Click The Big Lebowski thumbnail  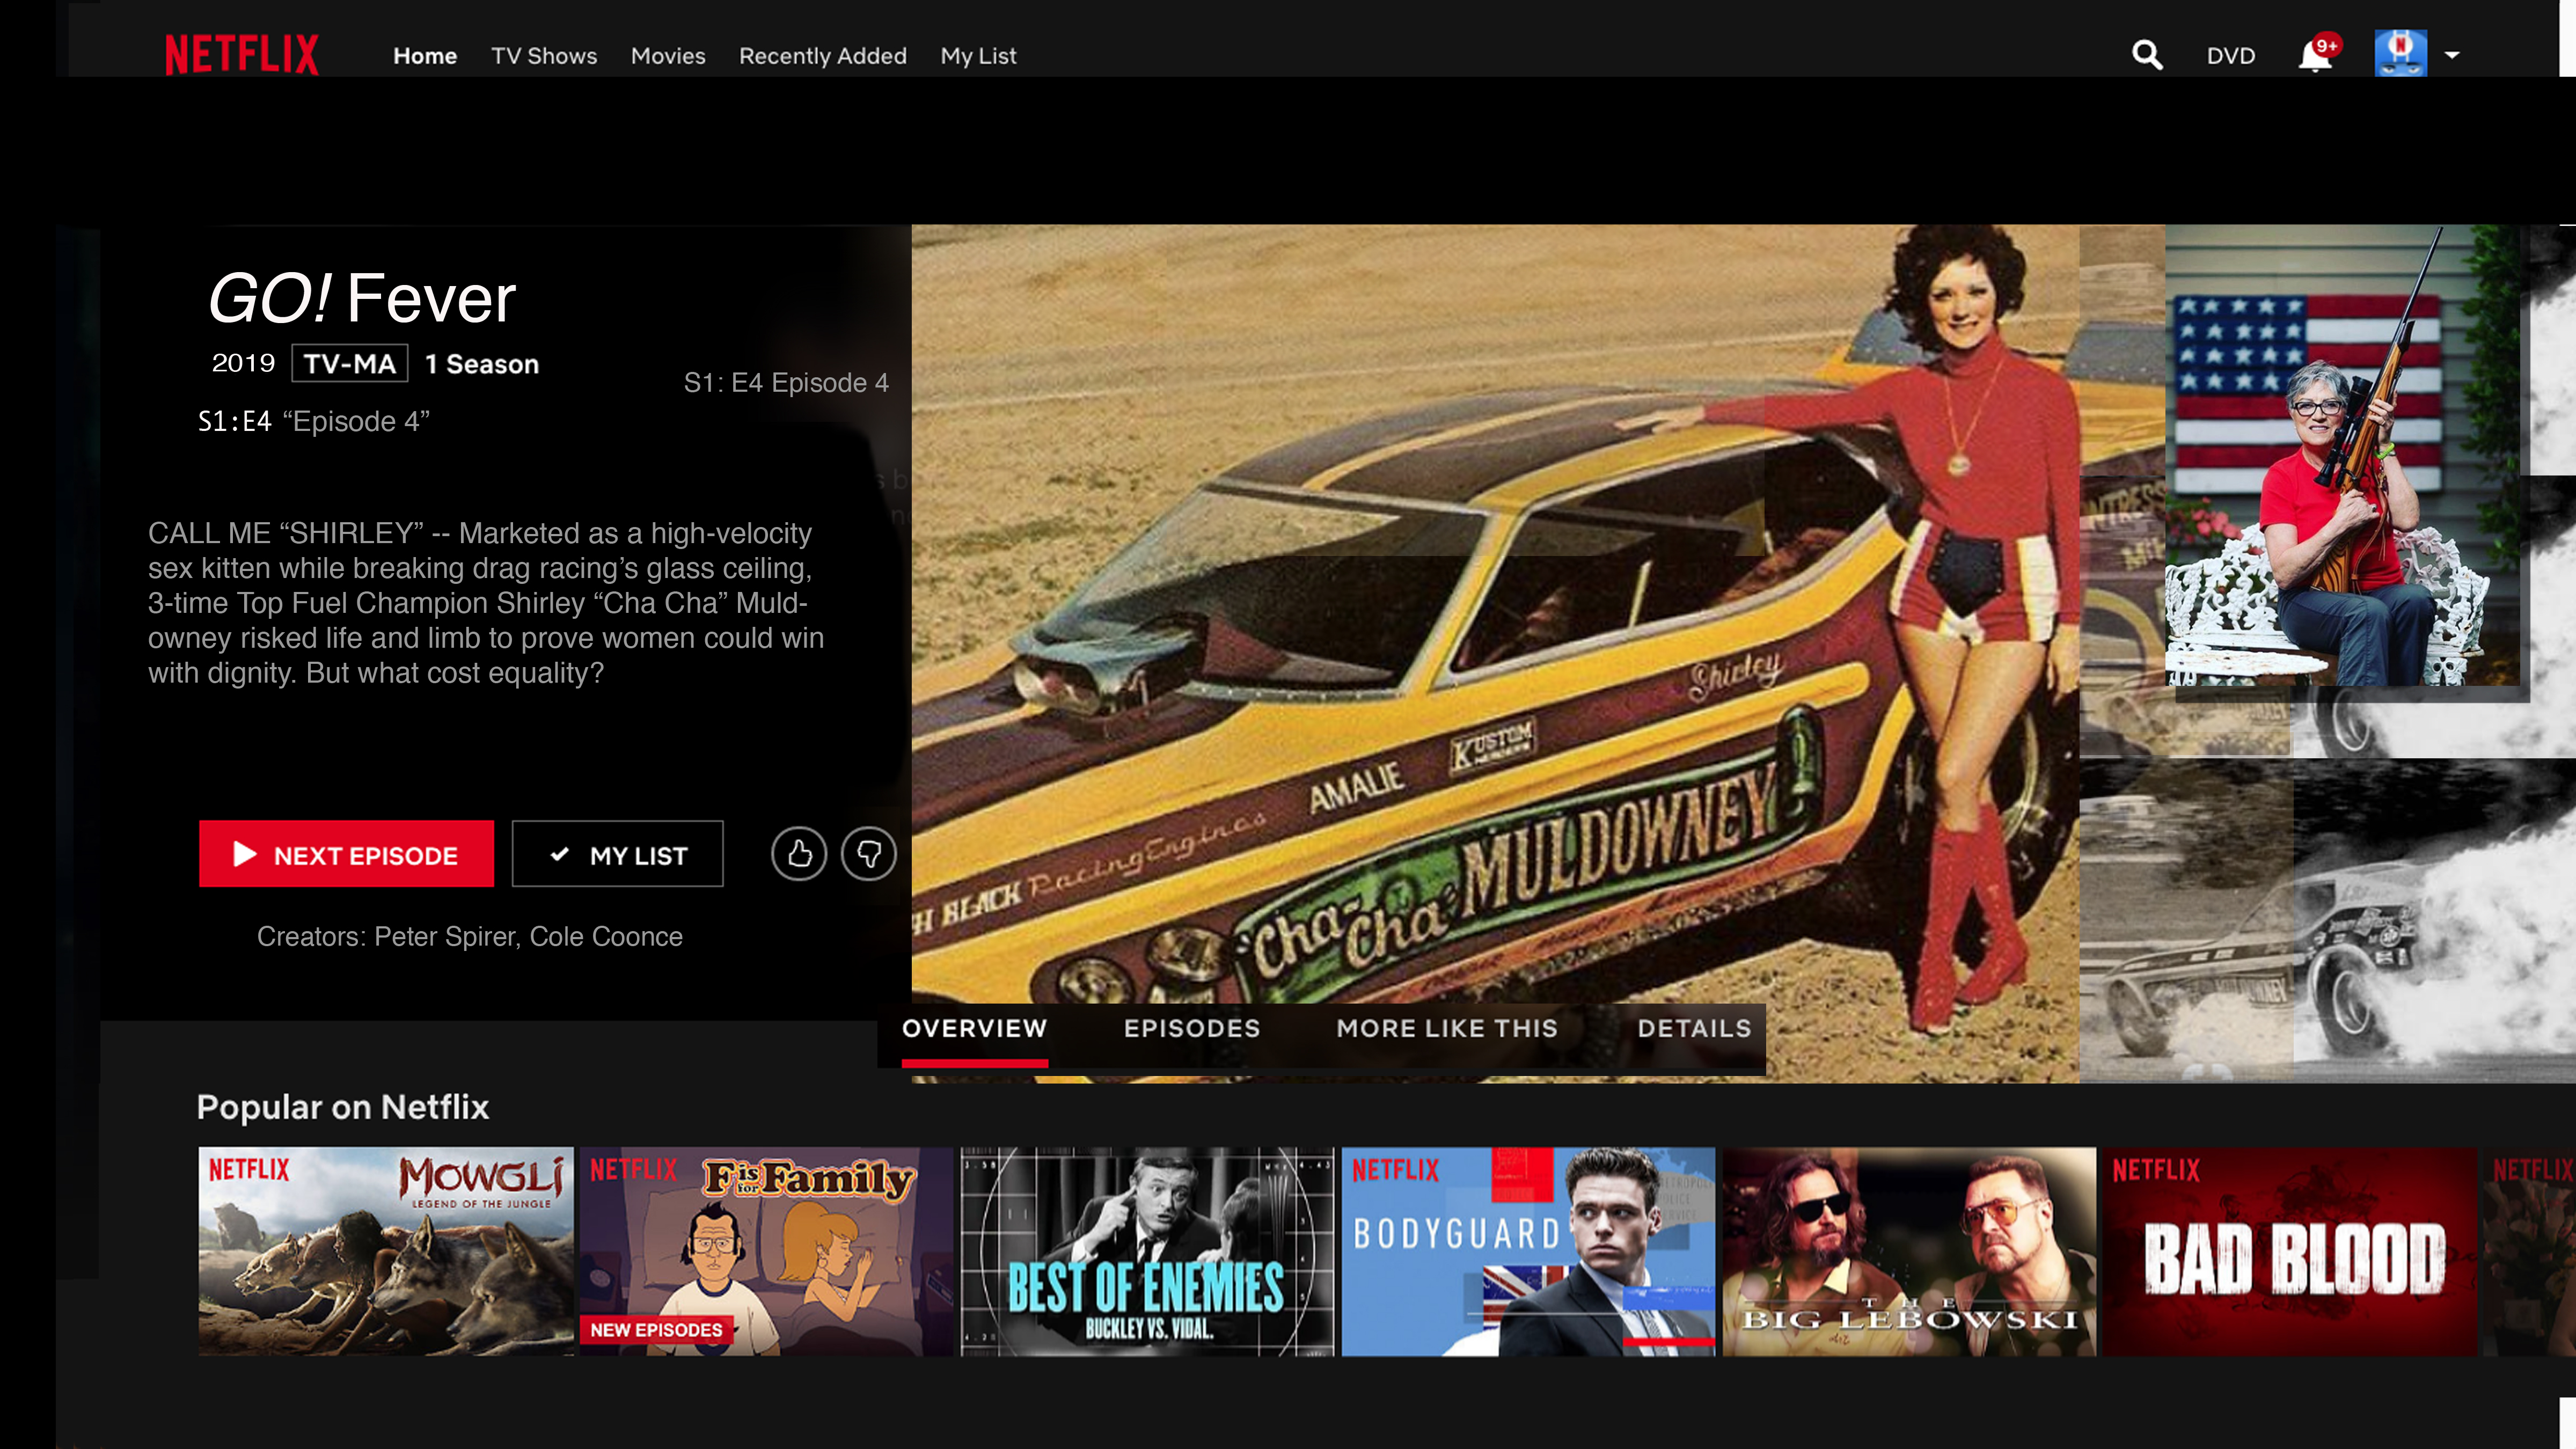1908,1251
